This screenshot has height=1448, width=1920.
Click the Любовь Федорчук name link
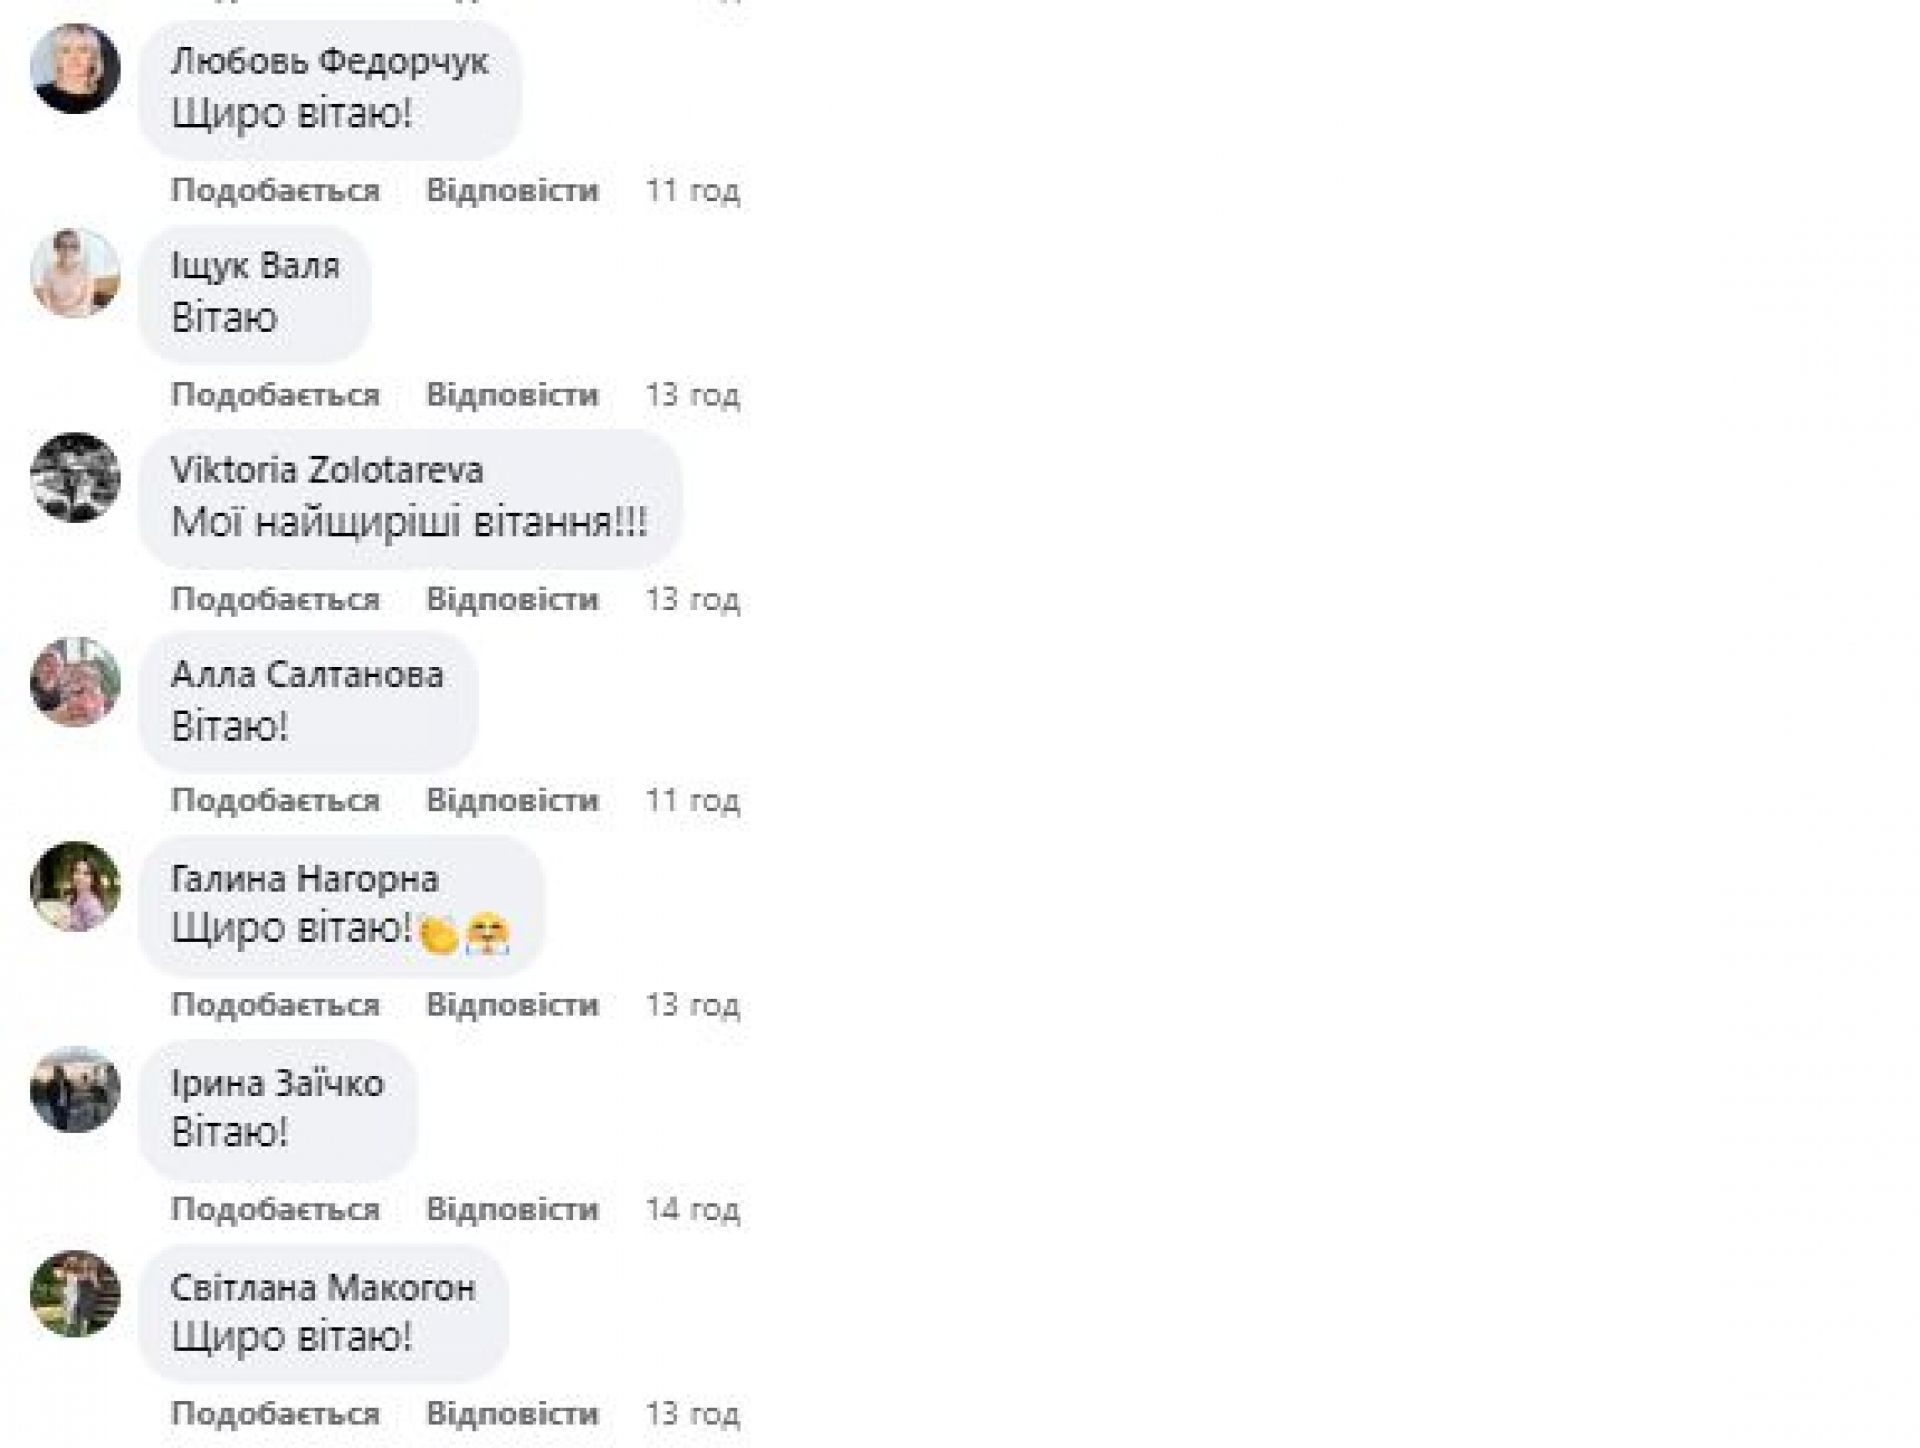point(329,62)
